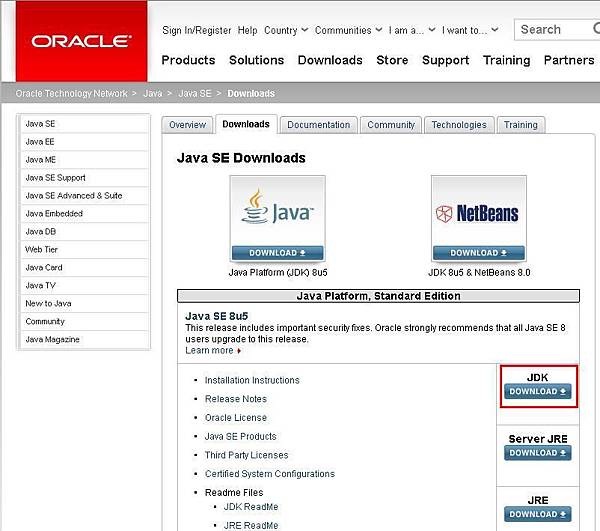Click the Java logo thumbnail

[x=277, y=211]
